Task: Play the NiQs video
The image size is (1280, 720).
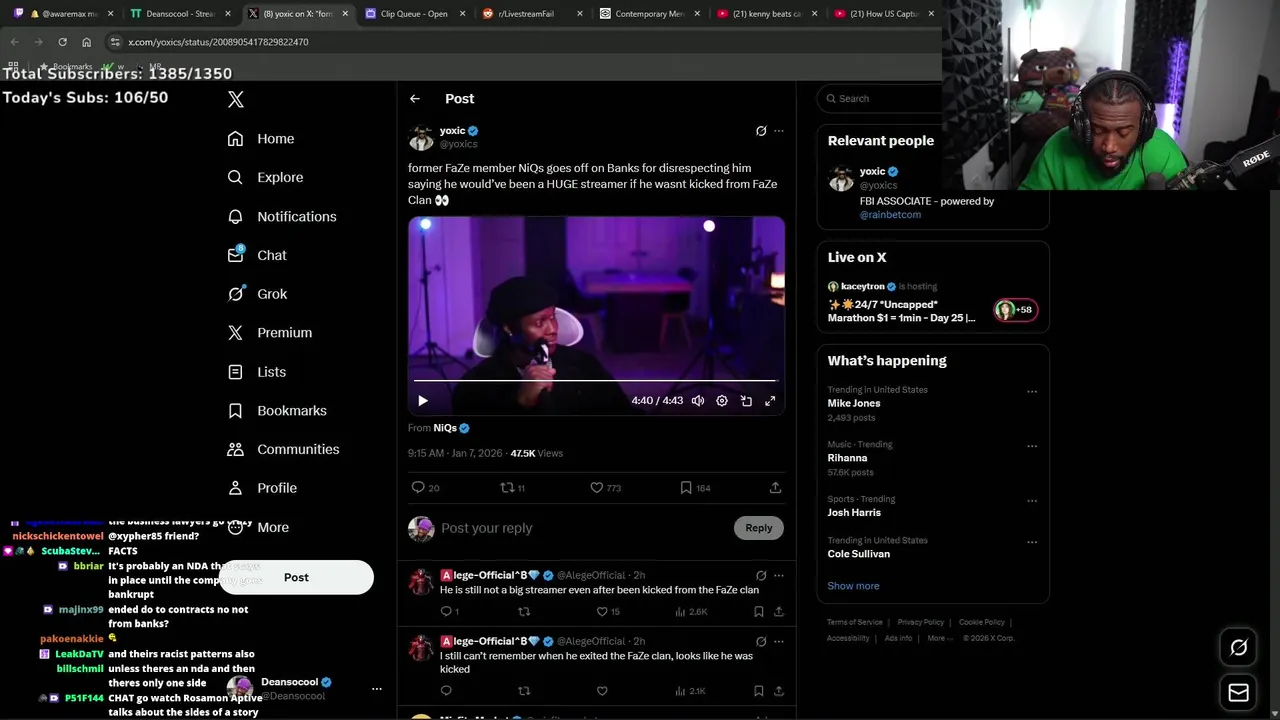Action: coord(423,401)
